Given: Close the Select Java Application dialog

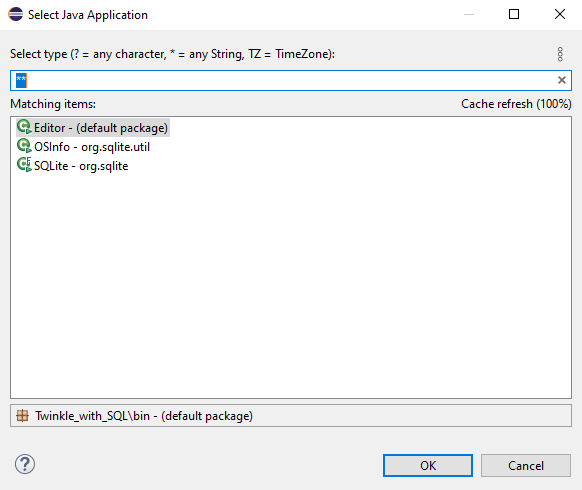Looking at the screenshot, I should coord(560,14).
